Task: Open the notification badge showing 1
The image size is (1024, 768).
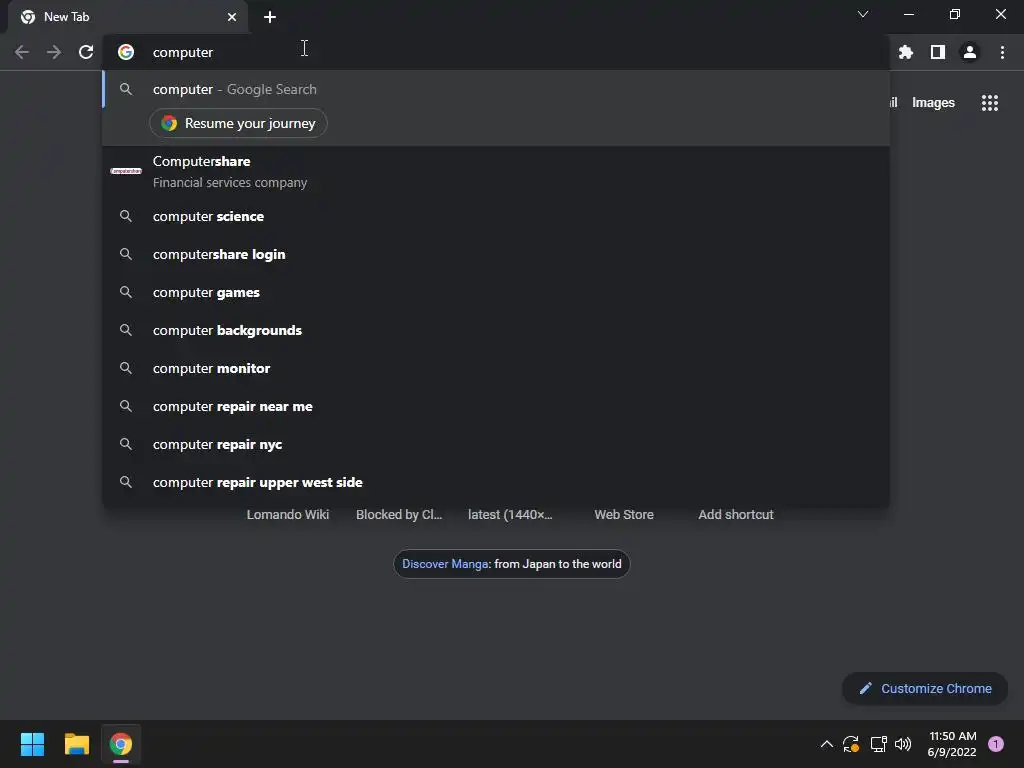Action: [996, 744]
